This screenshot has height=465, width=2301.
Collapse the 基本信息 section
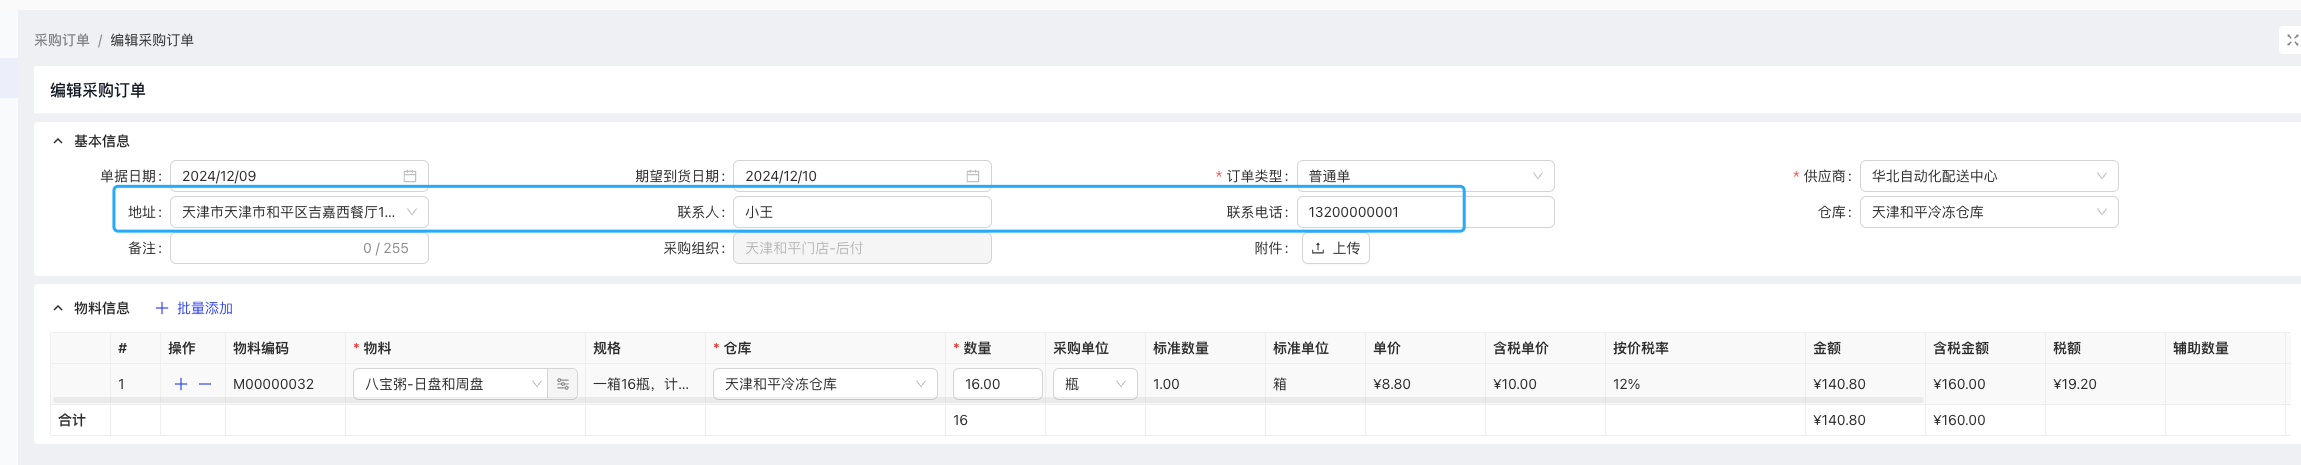[x=58, y=141]
